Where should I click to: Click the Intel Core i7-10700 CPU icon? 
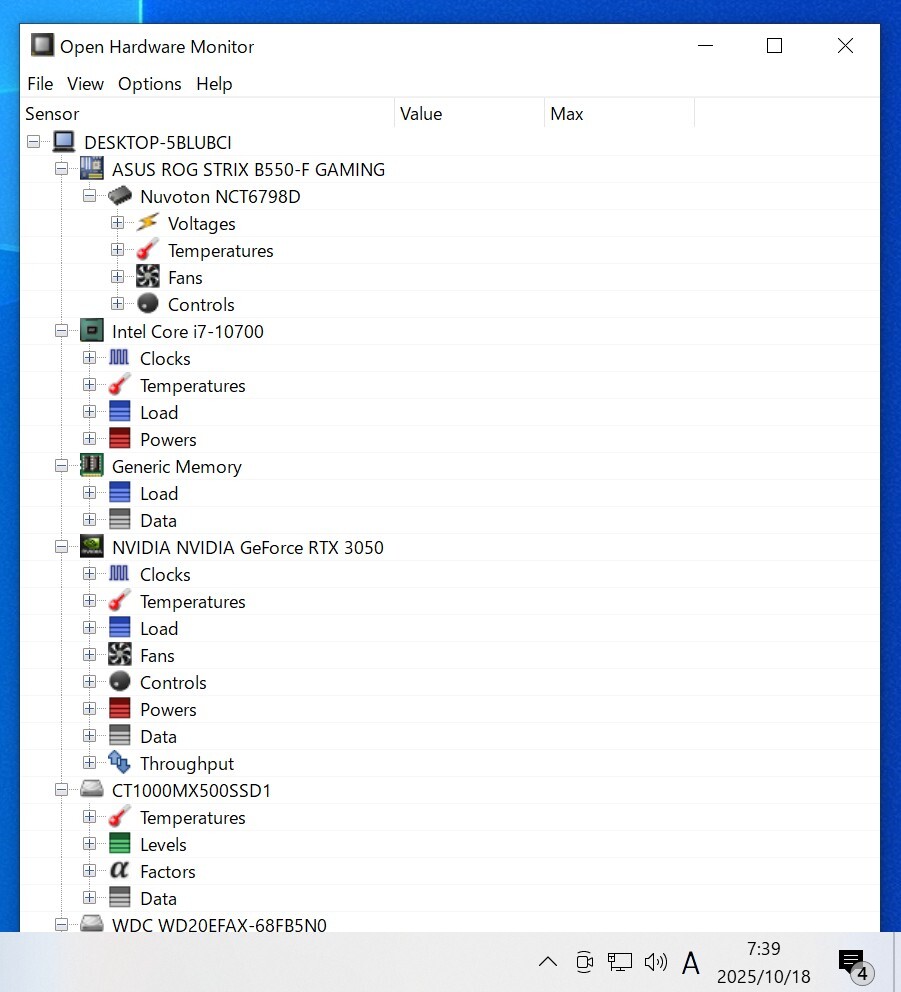[92, 331]
